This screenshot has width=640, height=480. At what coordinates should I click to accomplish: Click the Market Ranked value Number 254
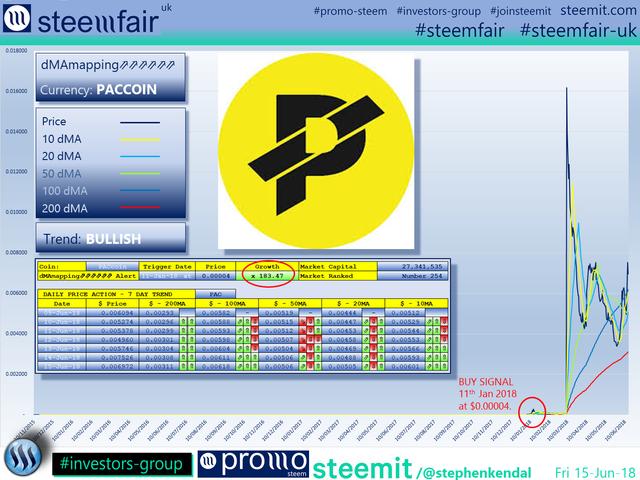click(x=413, y=276)
